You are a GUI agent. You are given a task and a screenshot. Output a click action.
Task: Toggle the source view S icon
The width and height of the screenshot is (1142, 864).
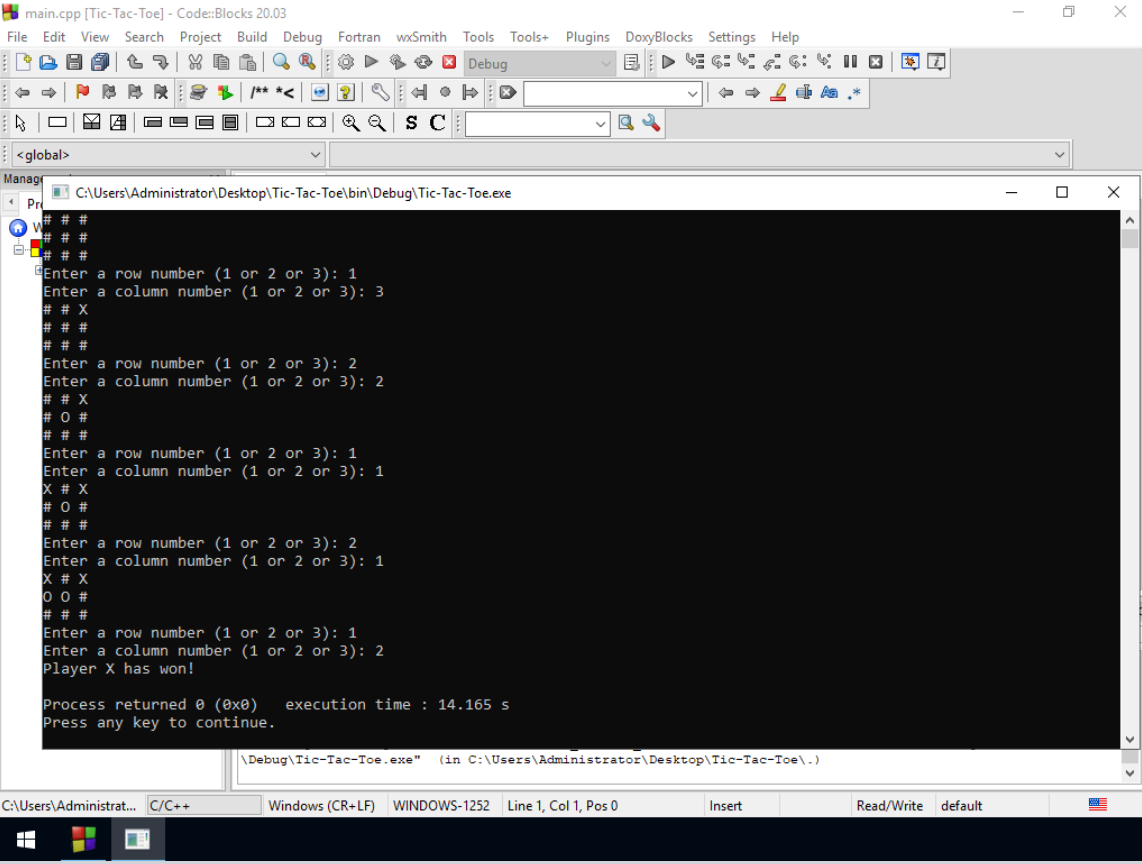(411, 123)
